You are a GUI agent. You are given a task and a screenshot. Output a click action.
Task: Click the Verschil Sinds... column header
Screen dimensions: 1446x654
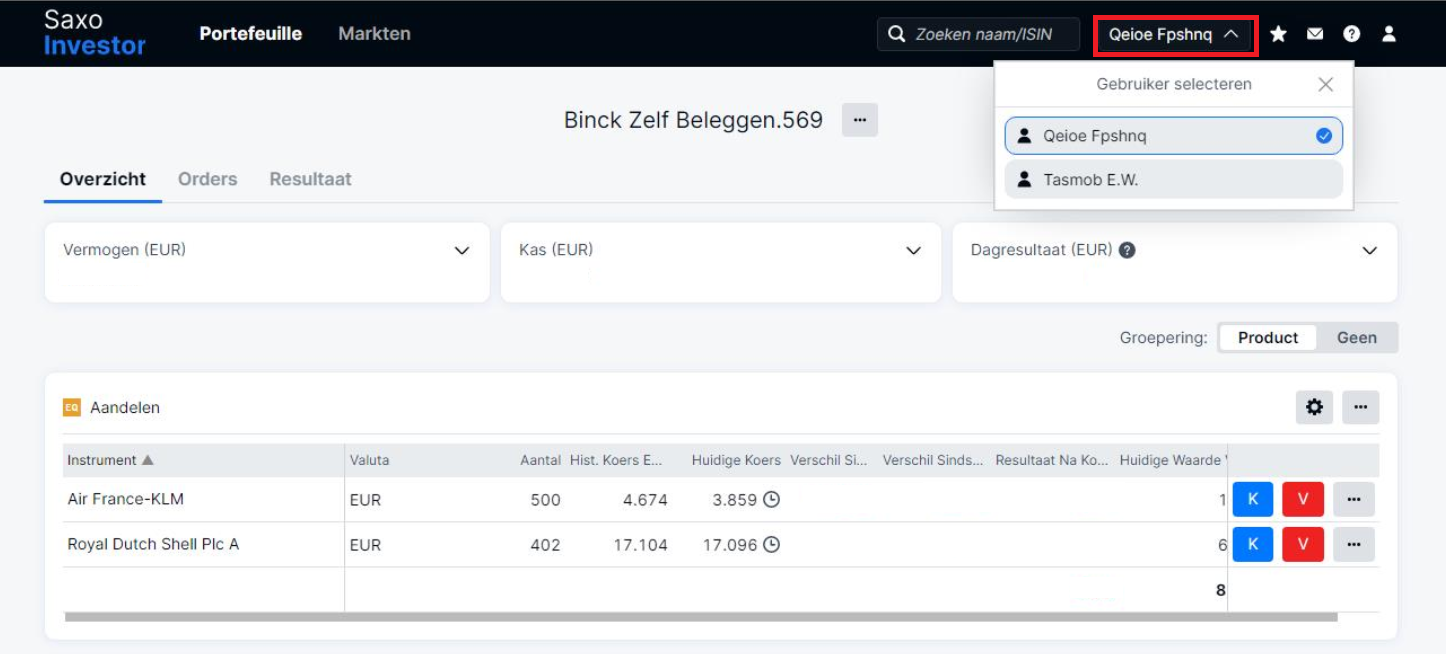(933, 460)
